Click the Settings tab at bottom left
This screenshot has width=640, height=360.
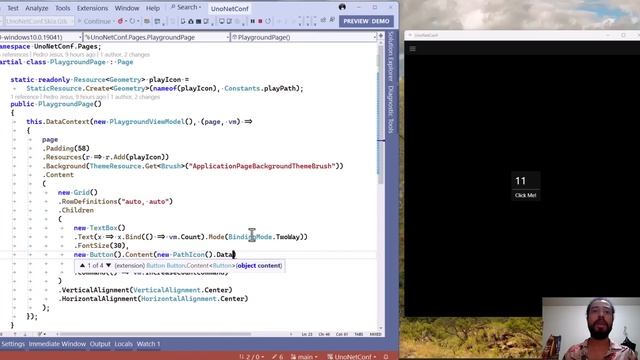[x=13, y=344]
